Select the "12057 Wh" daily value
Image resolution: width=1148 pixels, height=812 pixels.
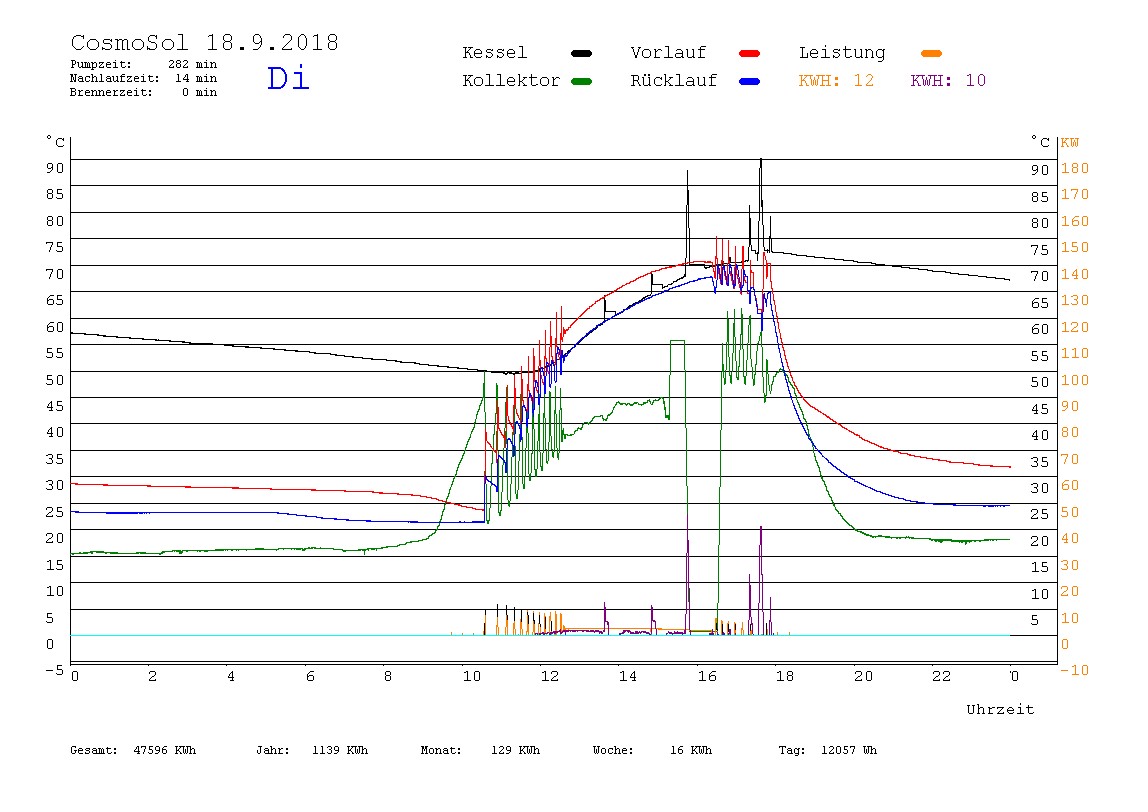(x=849, y=750)
